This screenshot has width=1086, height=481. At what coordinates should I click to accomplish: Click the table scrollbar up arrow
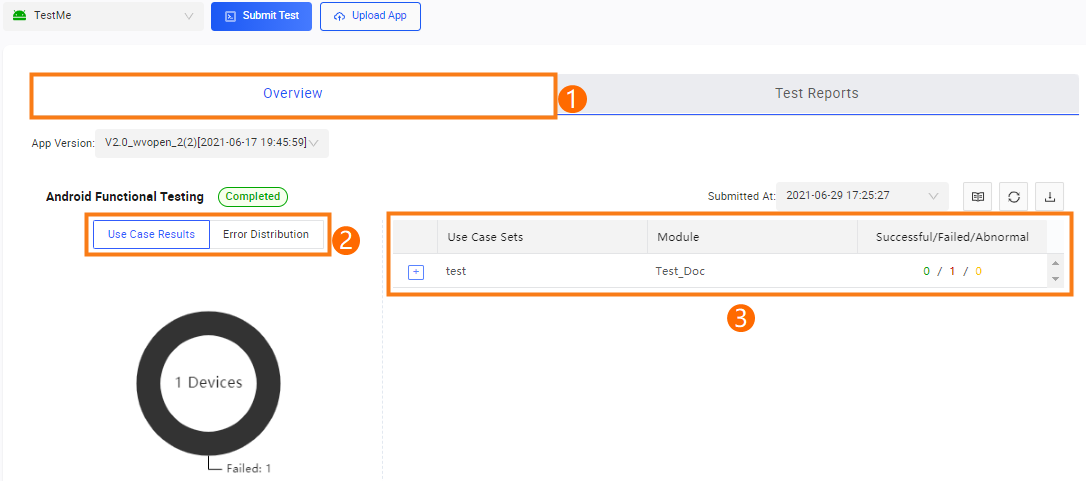1055,263
